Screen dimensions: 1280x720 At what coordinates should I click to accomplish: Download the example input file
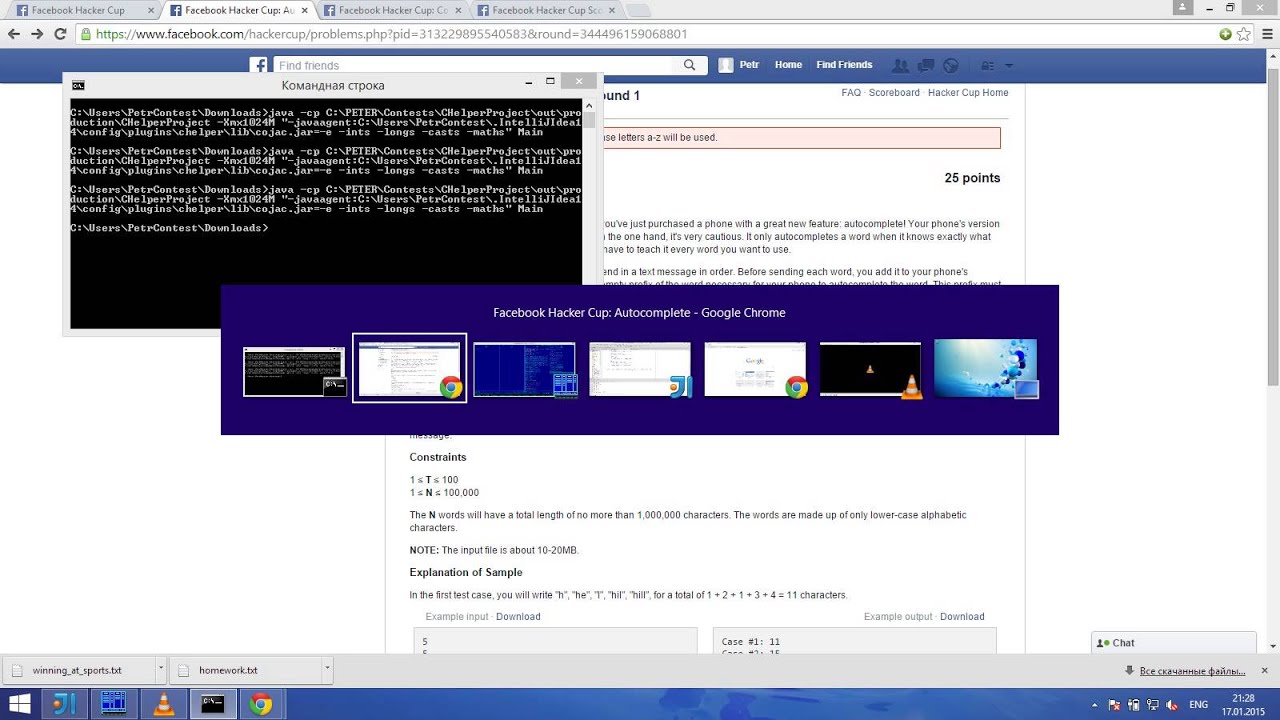pyautogui.click(x=518, y=616)
